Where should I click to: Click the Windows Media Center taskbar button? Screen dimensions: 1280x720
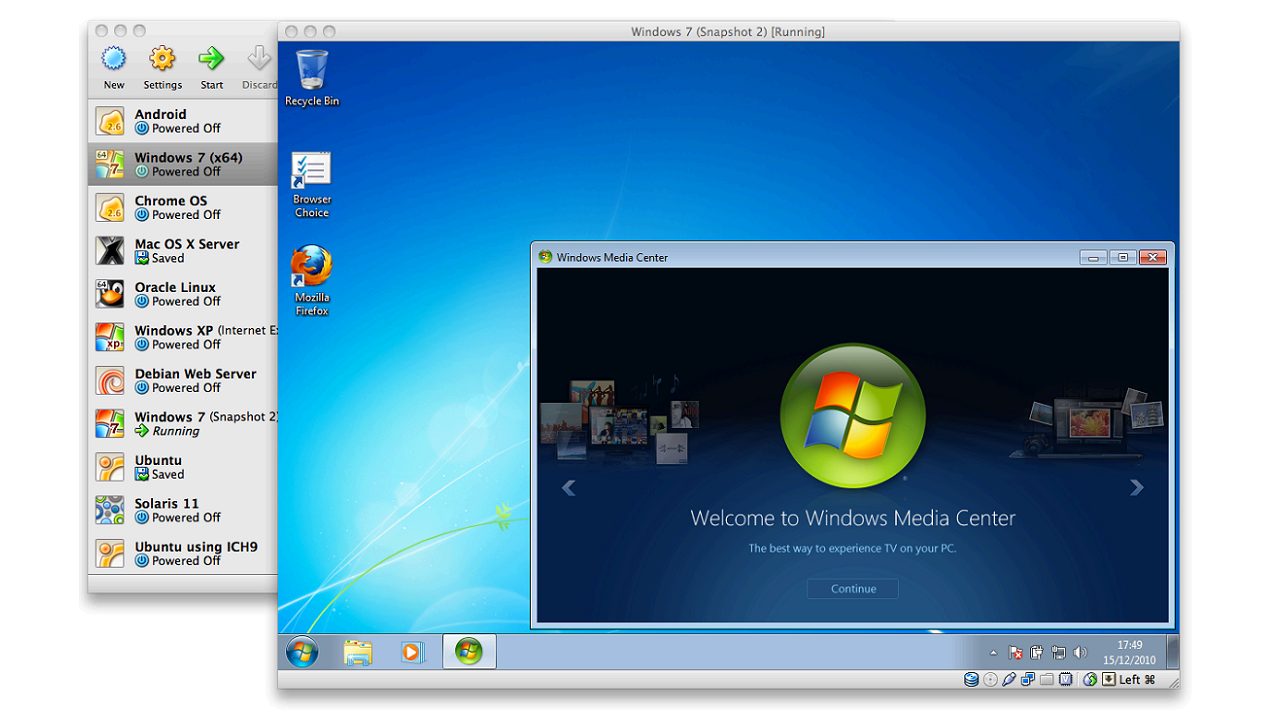(469, 652)
